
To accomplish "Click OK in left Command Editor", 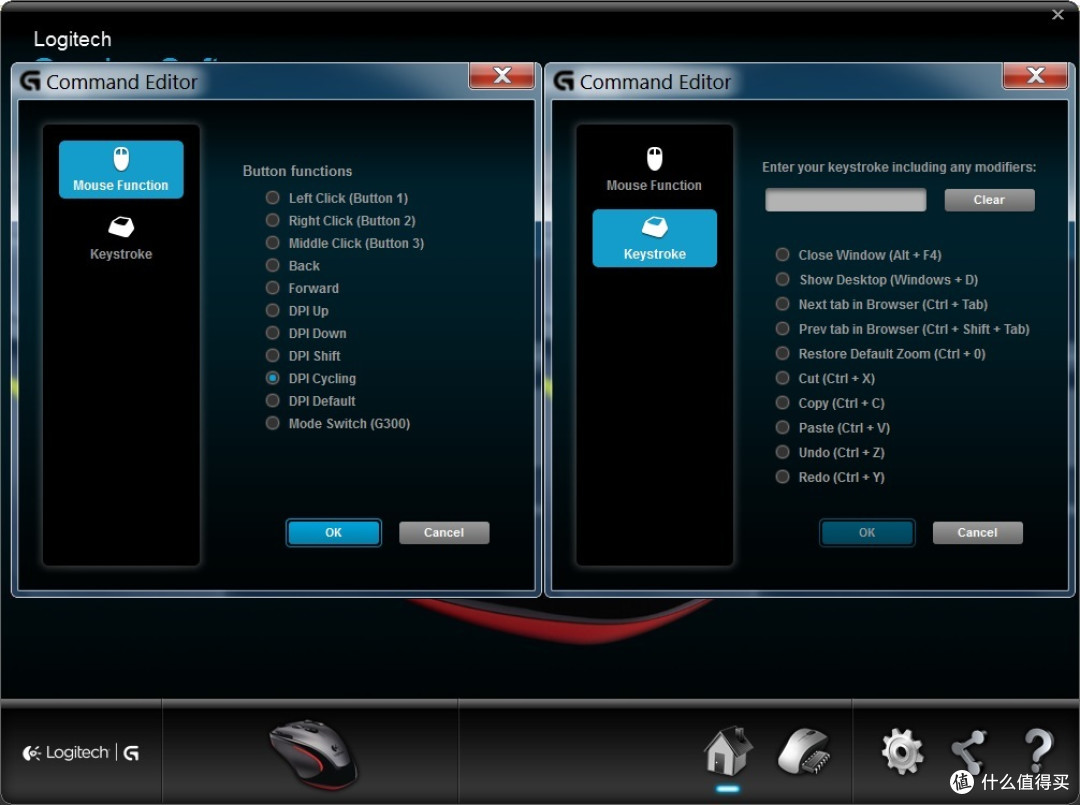I will 333,533.
